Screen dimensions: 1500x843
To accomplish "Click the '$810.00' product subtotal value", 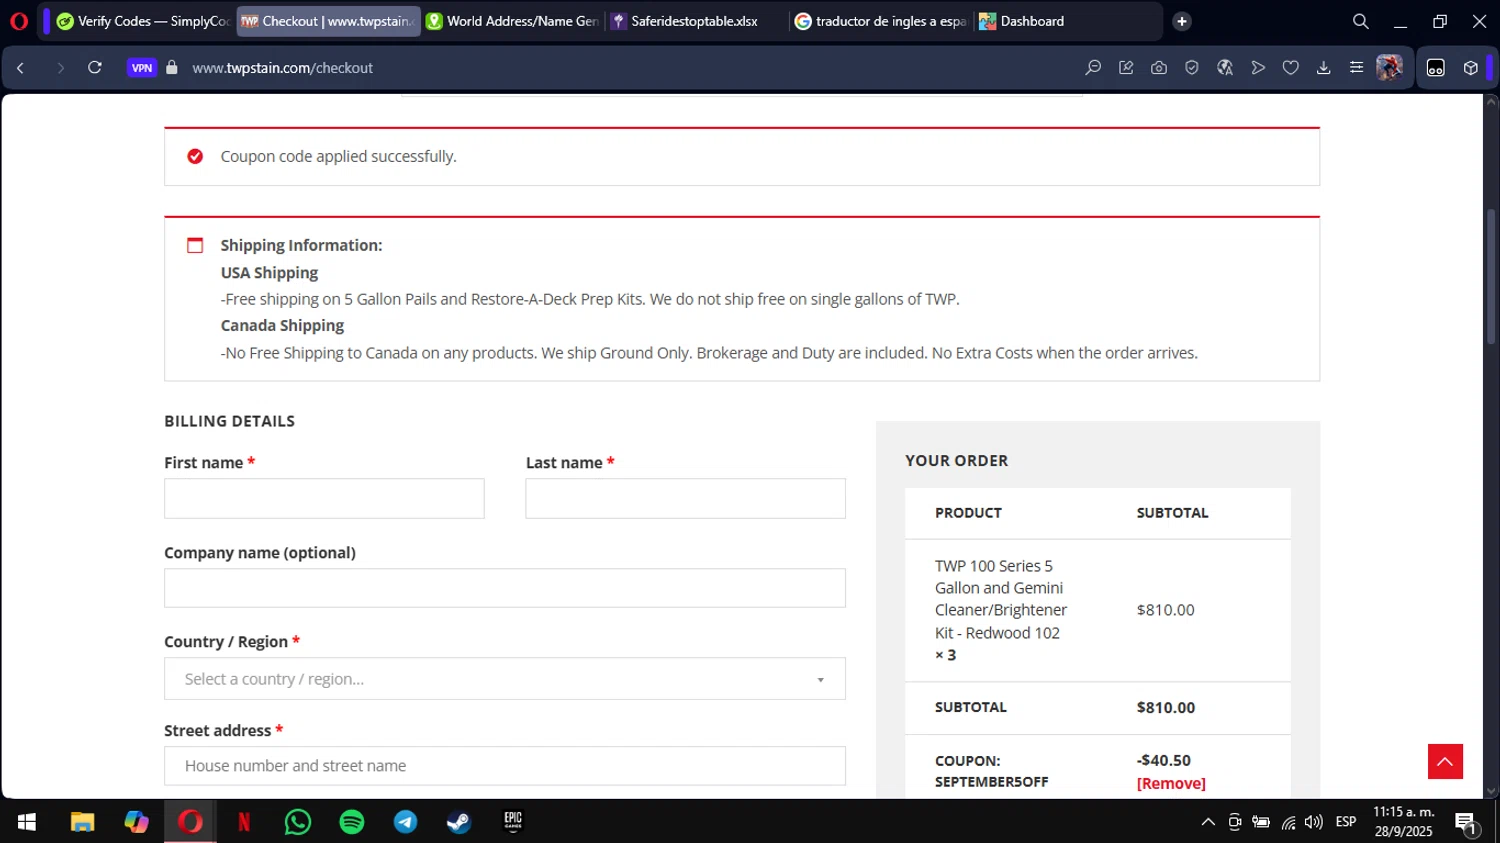I will (x=1165, y=610).
